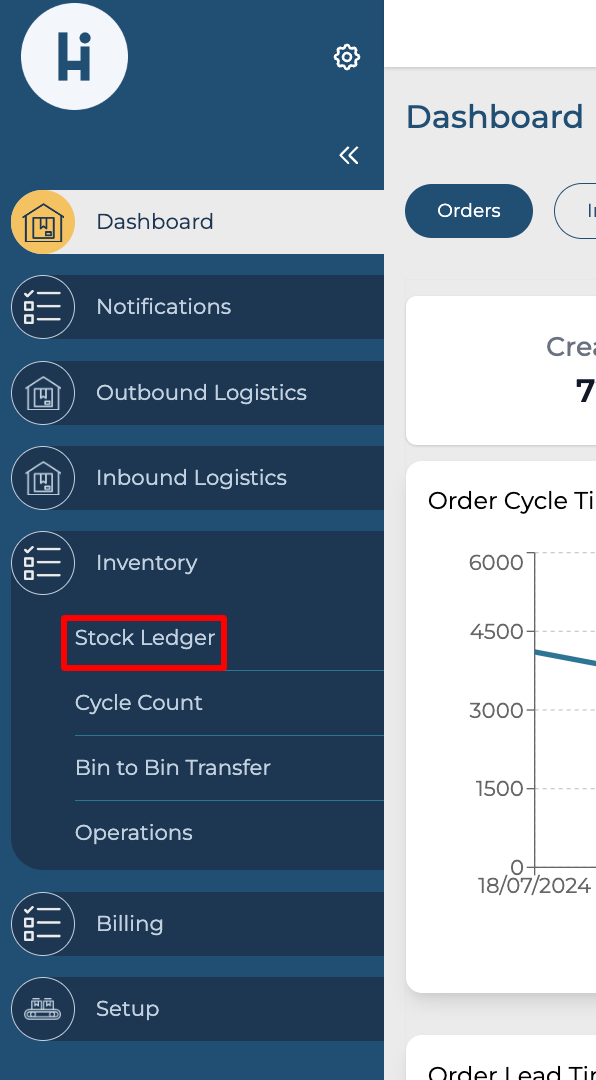
Task: Collapse the sidebar with the double chevron
Action: (x=348, y=155)
